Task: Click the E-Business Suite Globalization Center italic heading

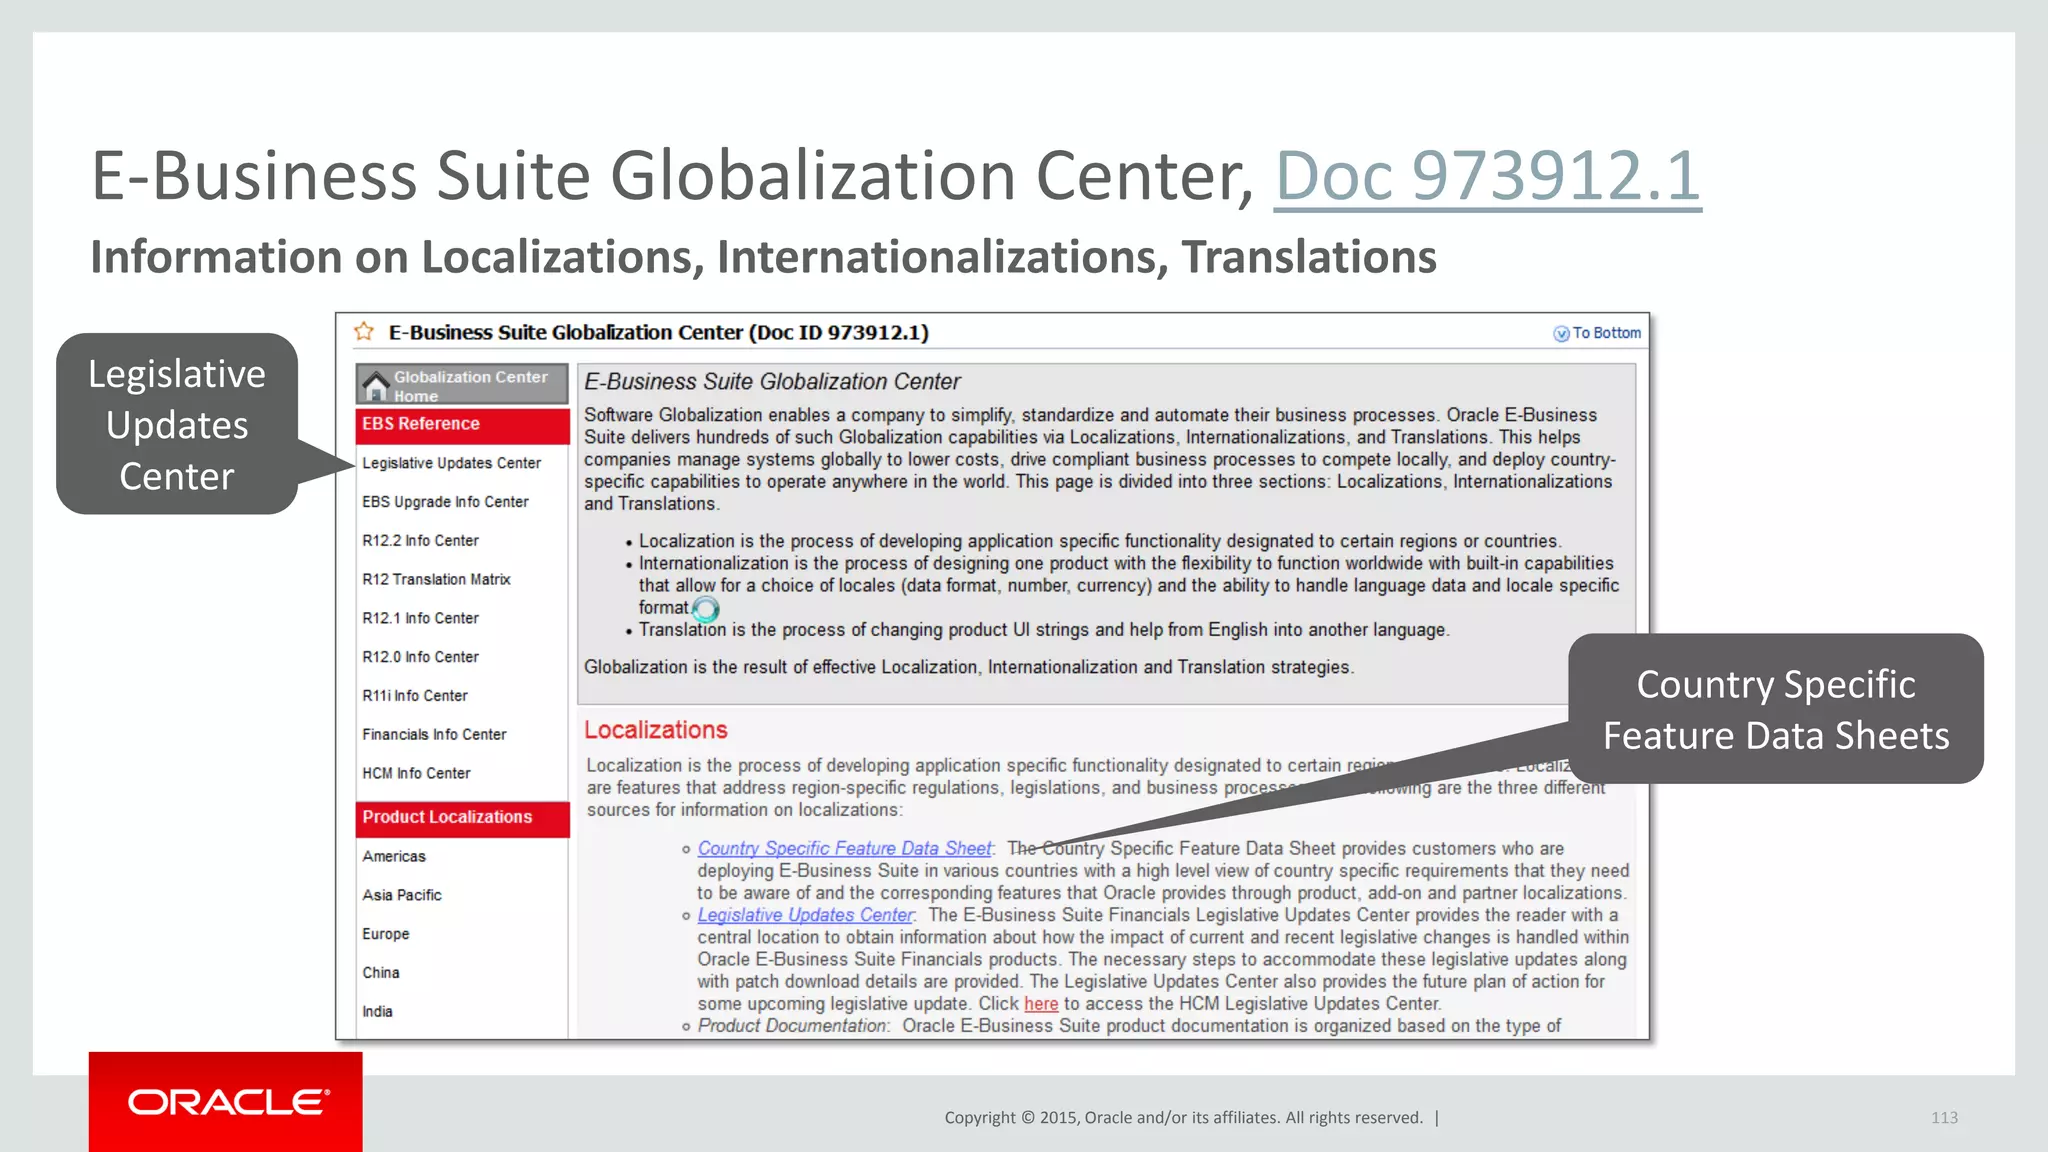Action: (x=772, y=382)
